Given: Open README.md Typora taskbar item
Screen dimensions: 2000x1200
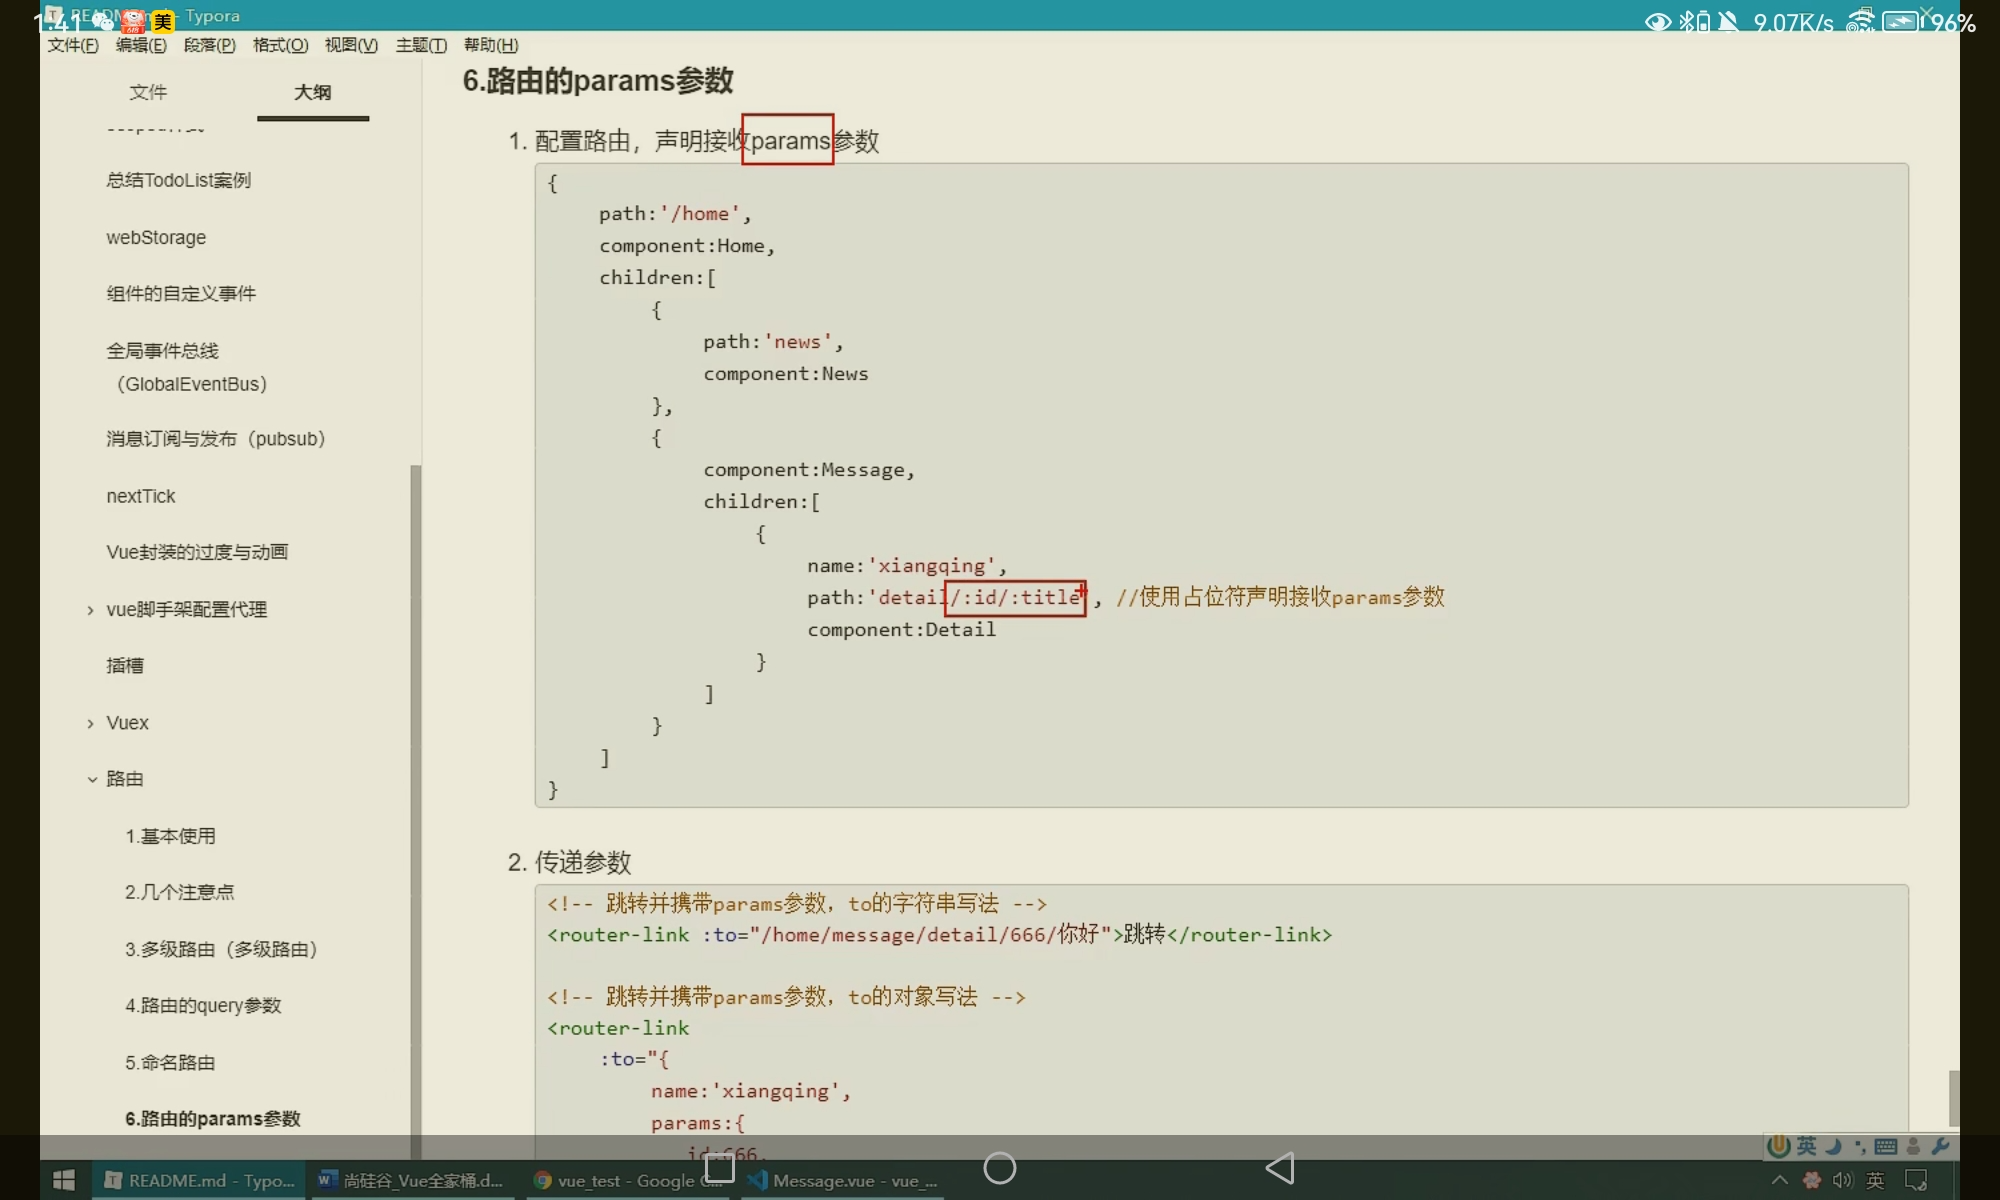Looking at the screenshot, I should (200, 1181).
